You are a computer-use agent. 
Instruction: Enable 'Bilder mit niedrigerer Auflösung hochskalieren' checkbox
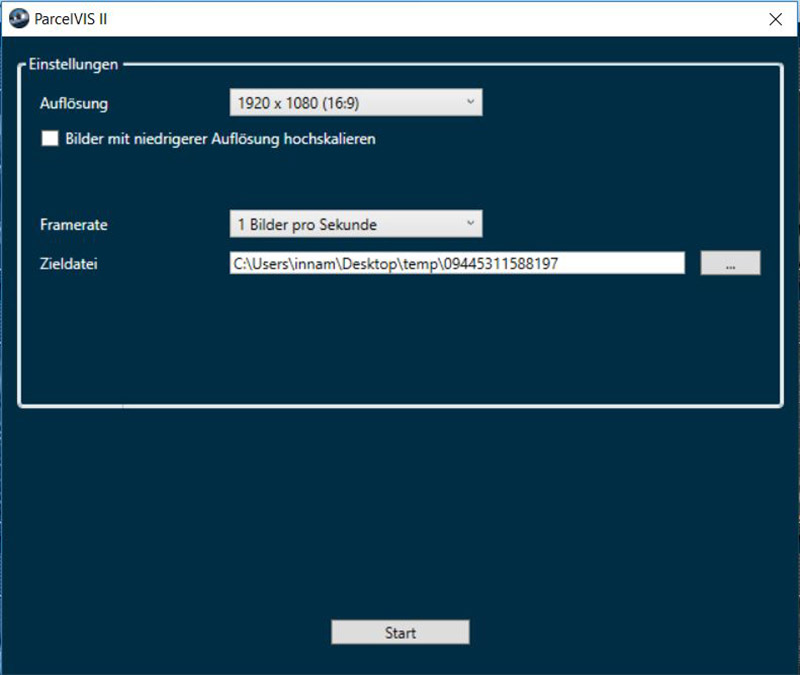point(50,138)
